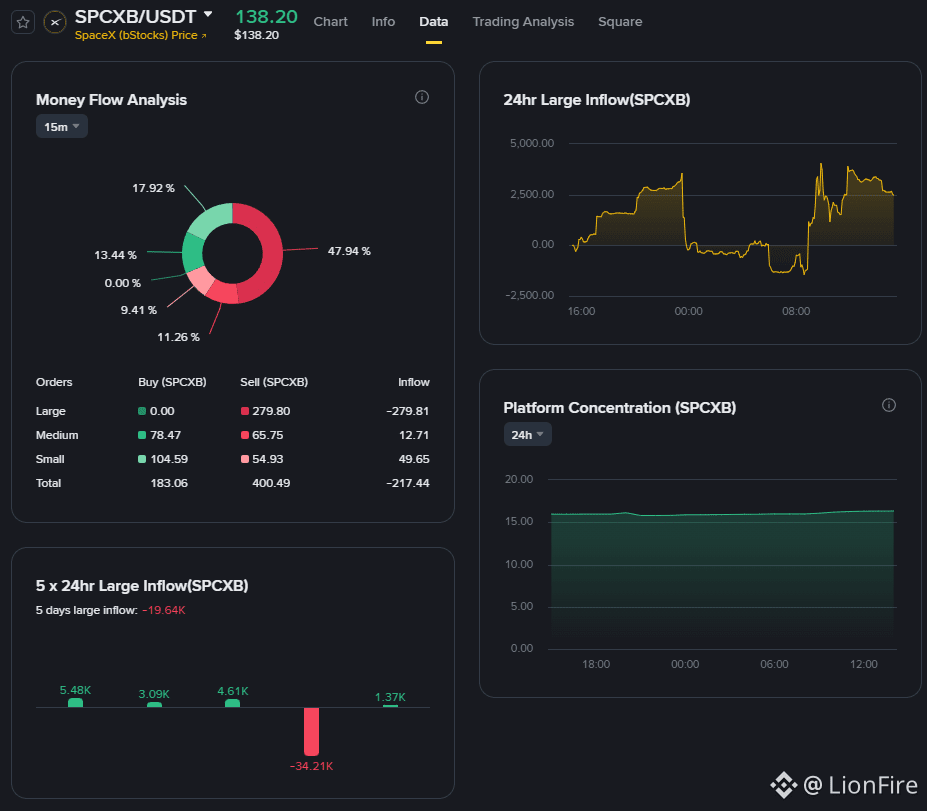Image resolution: width=927 pixels, height=811 pixels.
Task: Click the green Large buy legend square
Action: [142, 411]
